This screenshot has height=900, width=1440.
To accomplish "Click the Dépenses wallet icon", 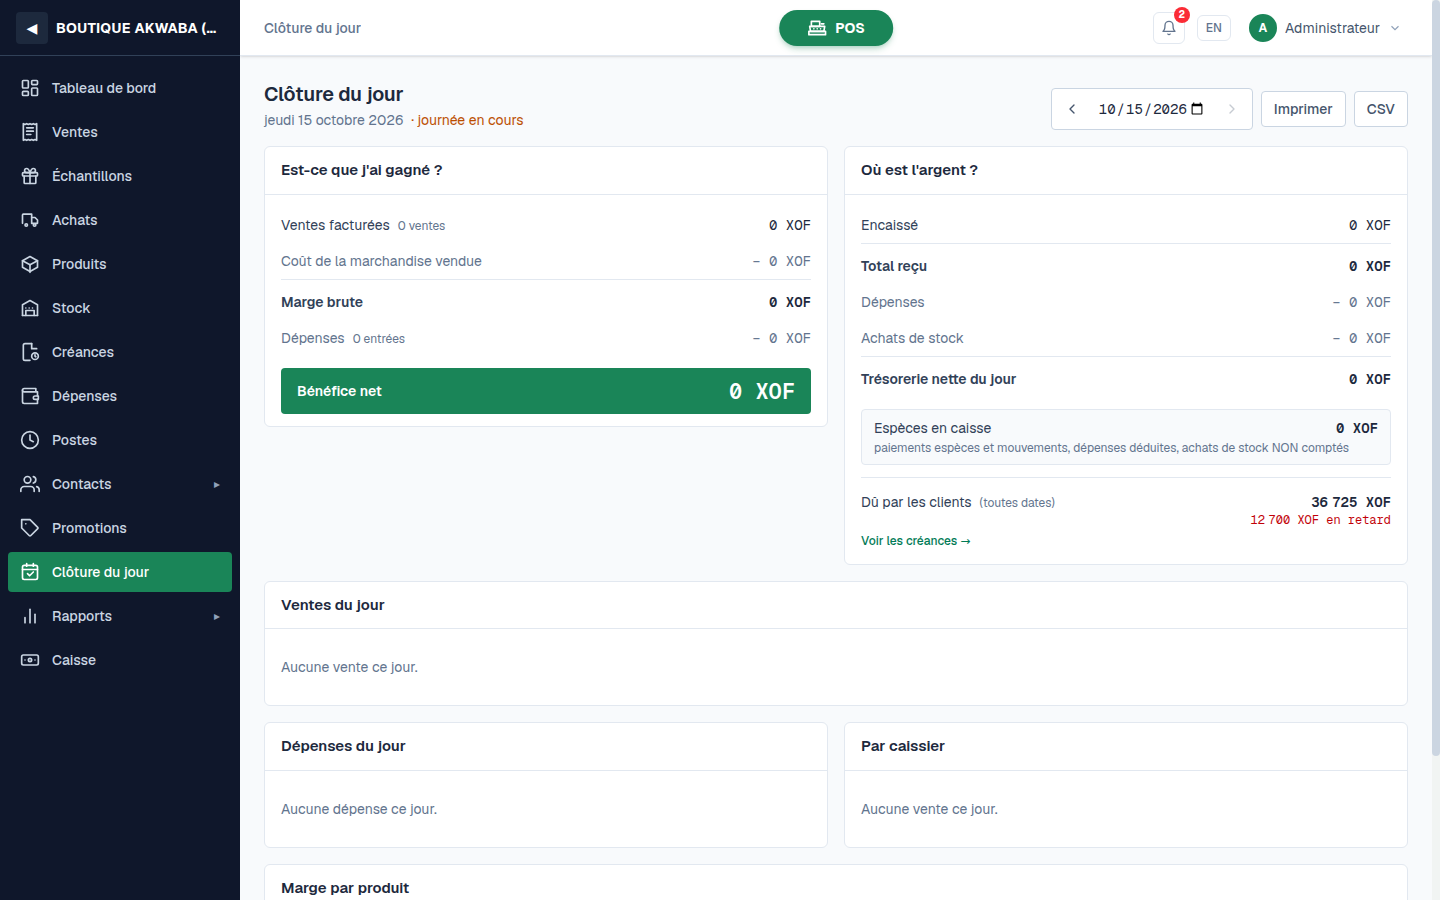I will [30, 396].
